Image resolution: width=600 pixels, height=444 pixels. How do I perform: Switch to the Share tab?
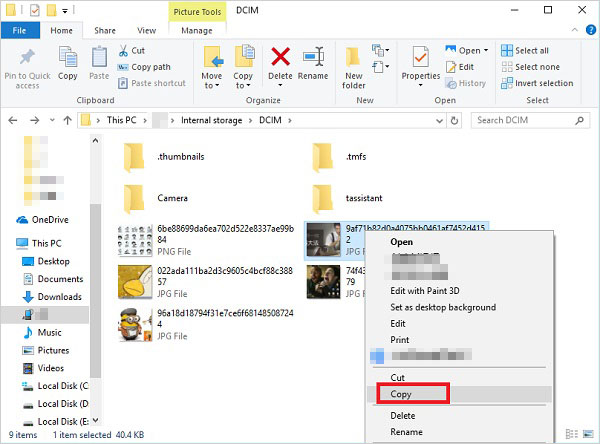(x=105, y=31)
